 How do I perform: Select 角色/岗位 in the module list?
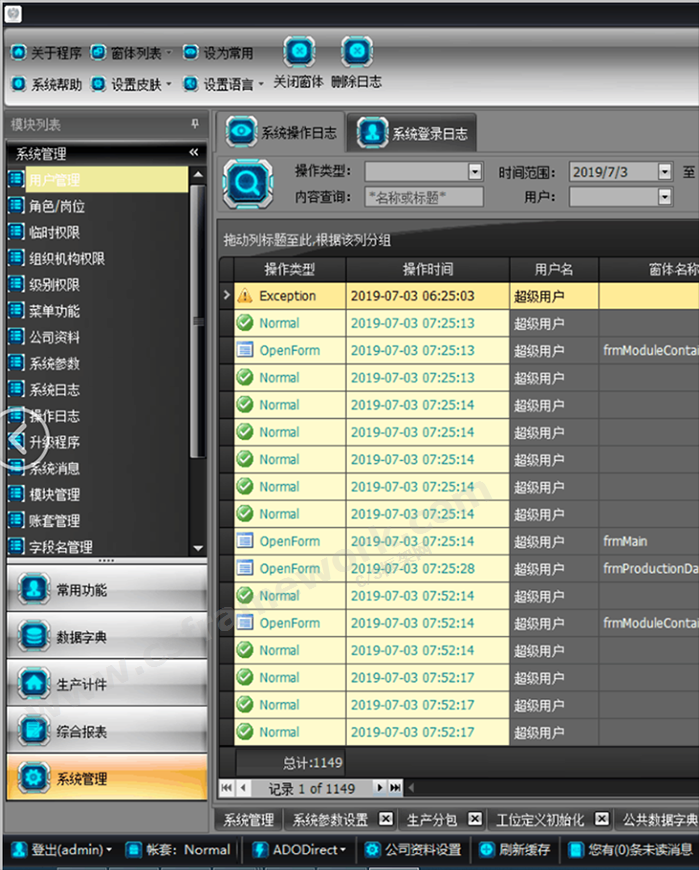(x=57, y=206)
